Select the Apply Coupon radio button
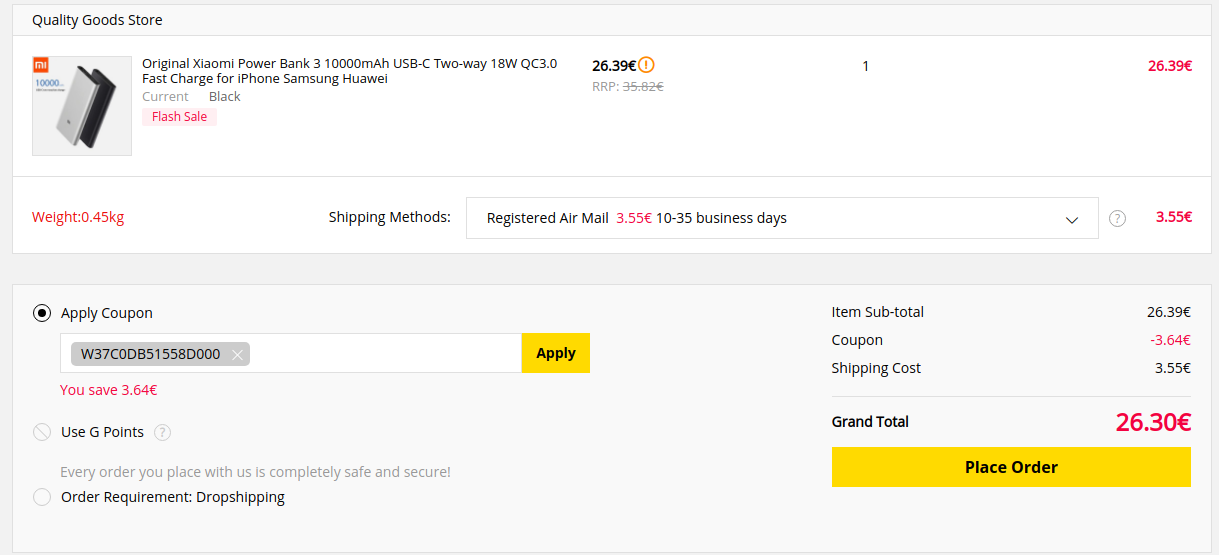Screen dimensions: 1219x555 coord(42,313)
